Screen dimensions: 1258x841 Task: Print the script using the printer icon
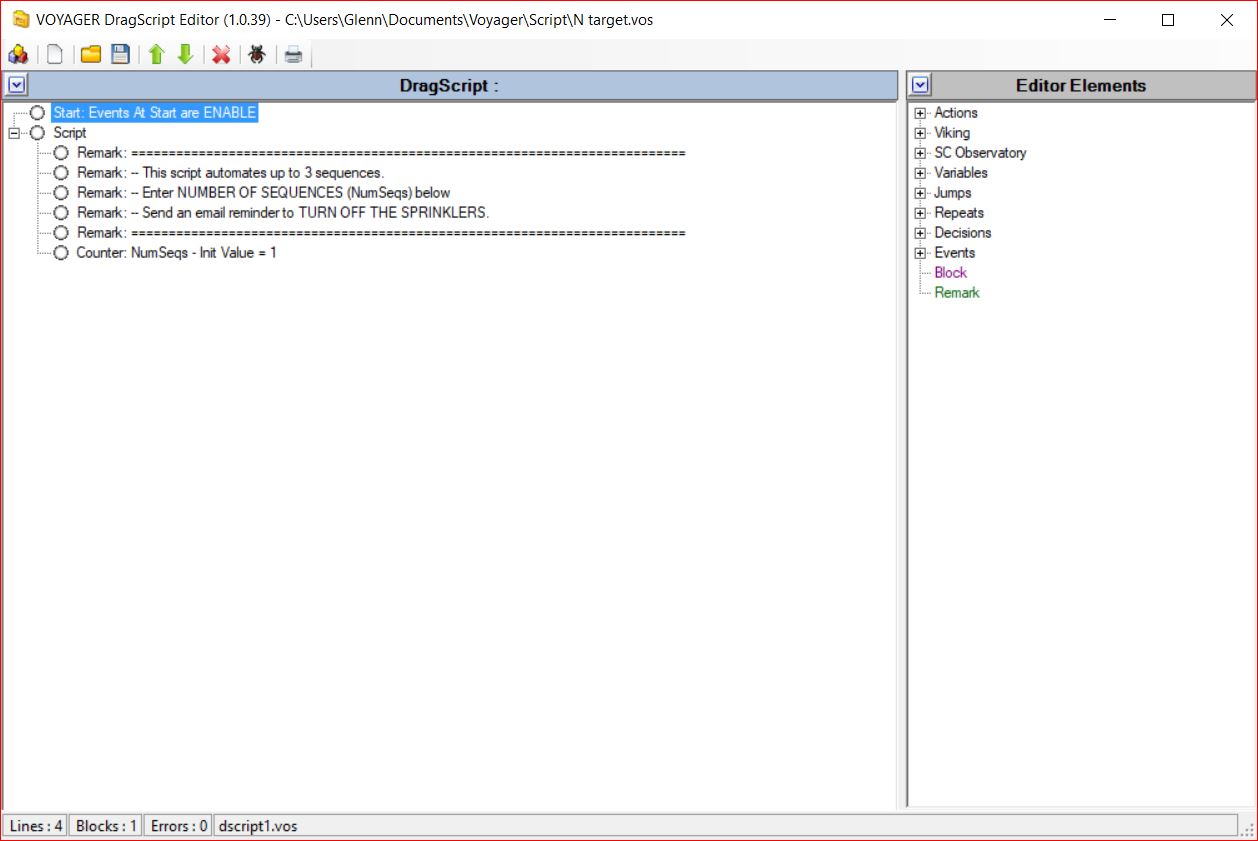click(x=293, y=54)
